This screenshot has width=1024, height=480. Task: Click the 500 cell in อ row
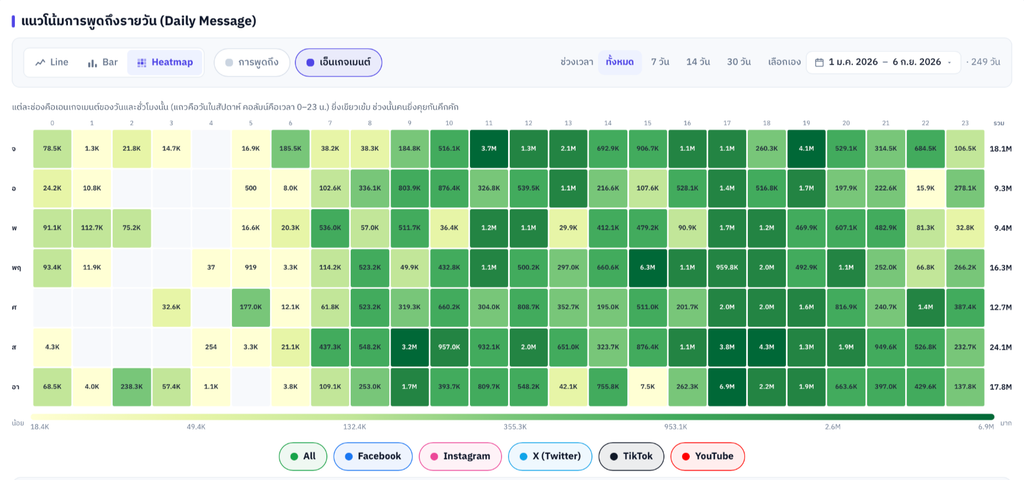pos(251,189)
